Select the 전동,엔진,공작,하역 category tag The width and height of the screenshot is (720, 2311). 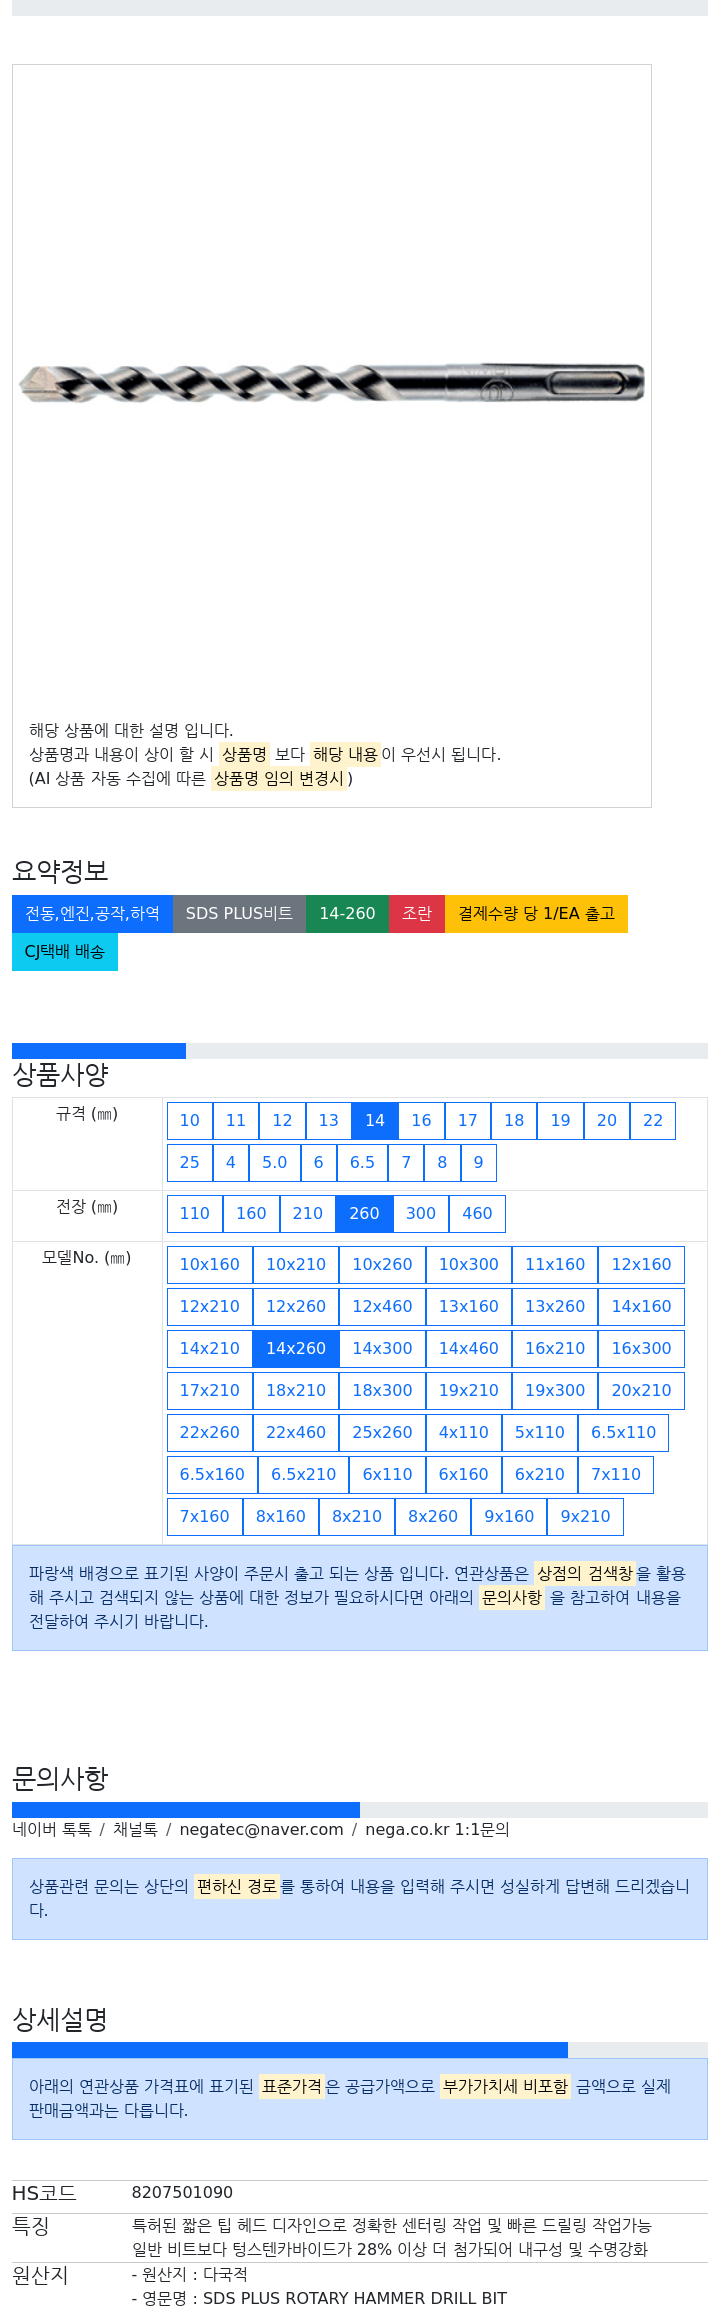pos(92,914)
